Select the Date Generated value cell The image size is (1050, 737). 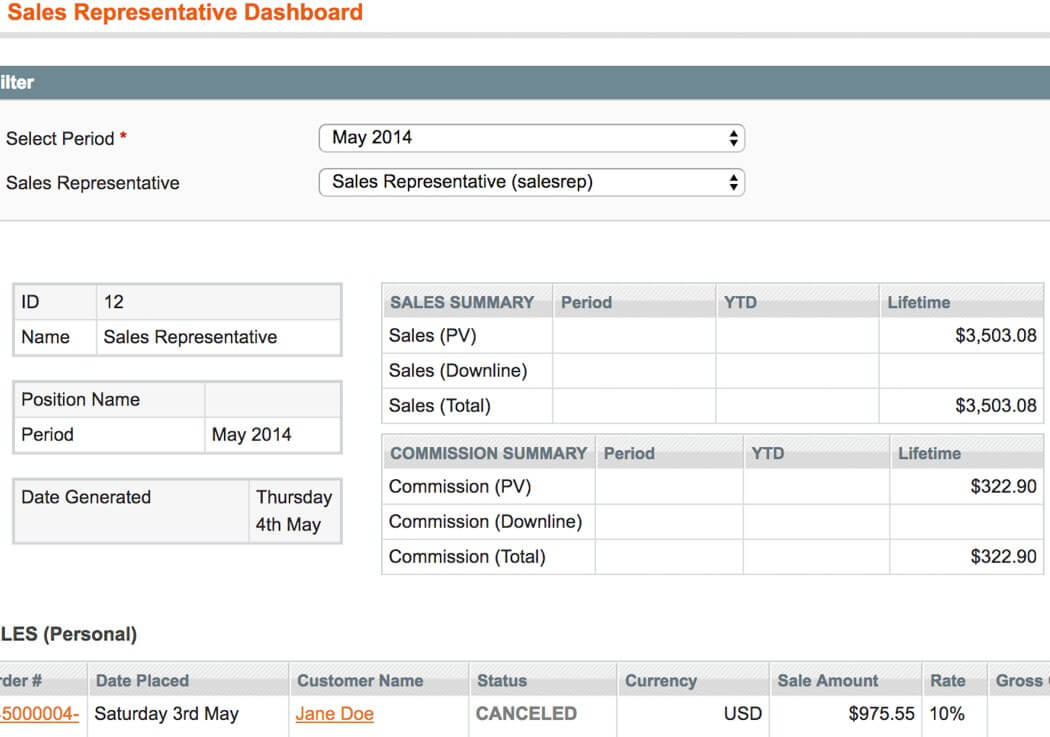click(293, 511)
